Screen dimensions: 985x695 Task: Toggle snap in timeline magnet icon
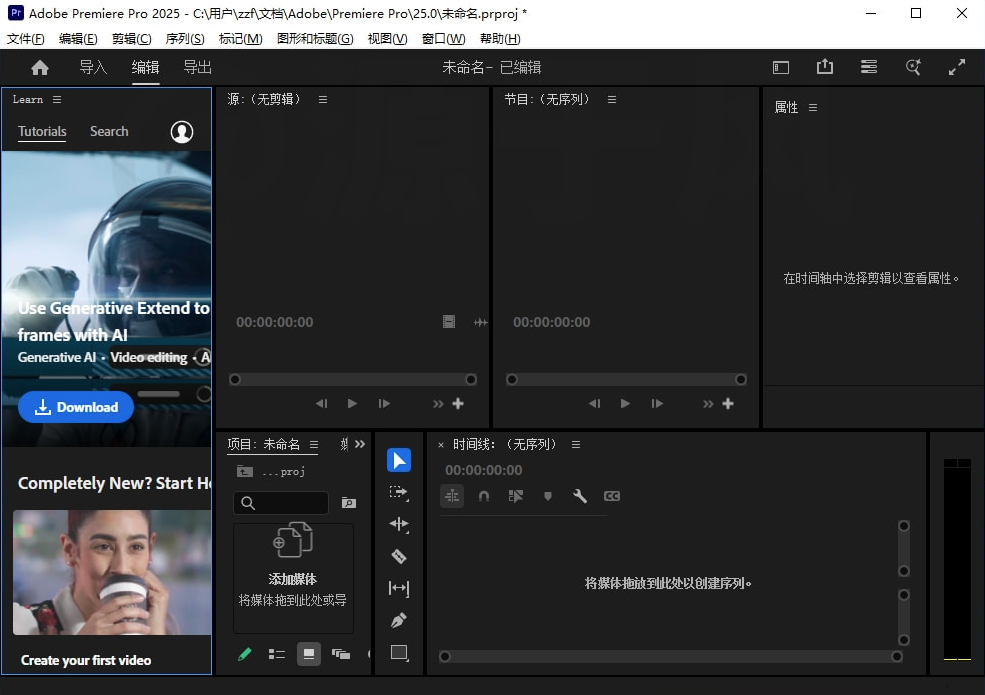(x=484, y=496)
